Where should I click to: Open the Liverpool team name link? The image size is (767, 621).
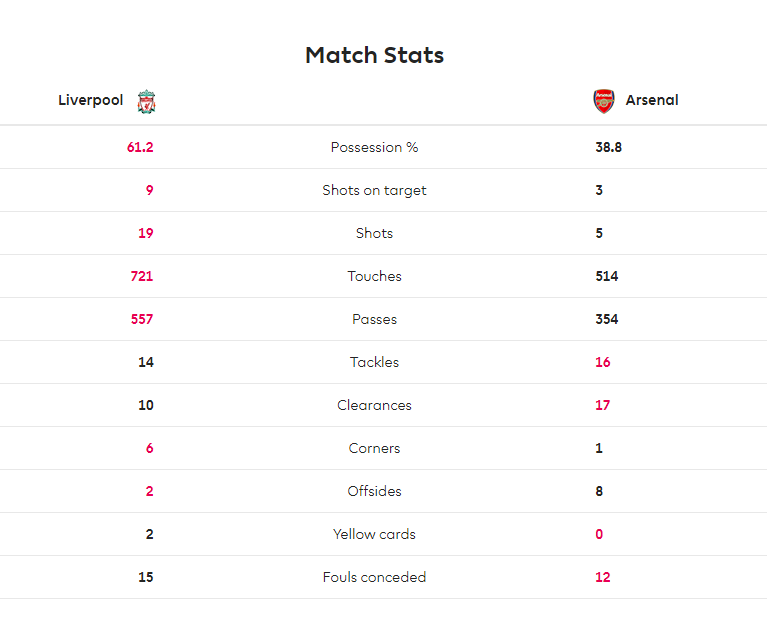[x=90, y=100]
